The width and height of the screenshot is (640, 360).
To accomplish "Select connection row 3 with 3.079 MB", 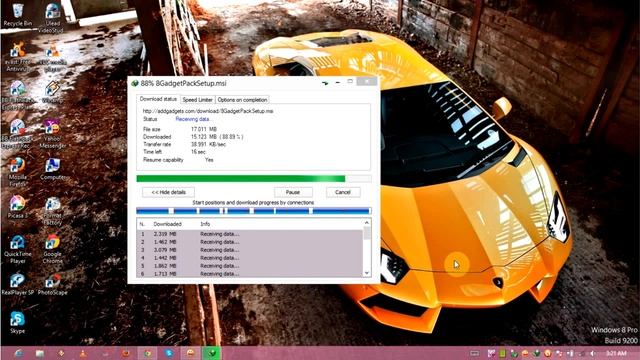I will point(249,250).
